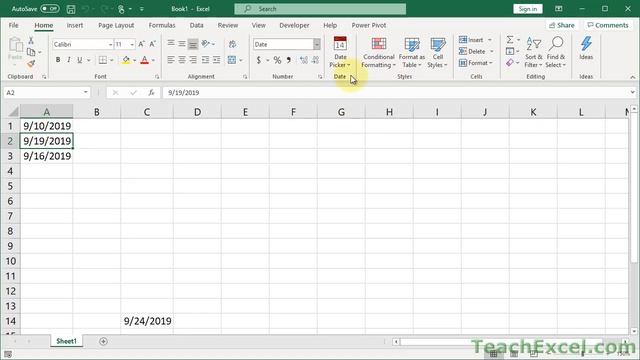640x360 pixels.
Task: Expand the formula bar
Action: tap(632, 93)
